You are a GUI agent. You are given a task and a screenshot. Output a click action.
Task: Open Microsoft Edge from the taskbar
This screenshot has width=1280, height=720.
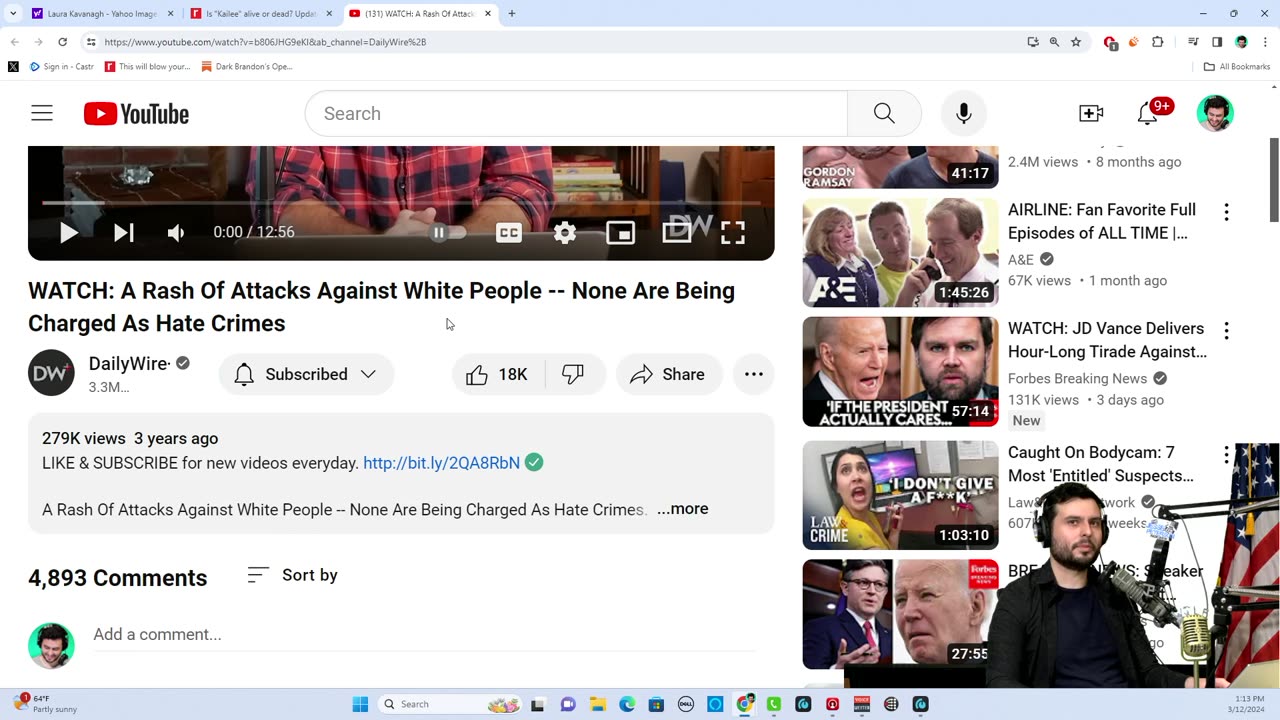coord(627,704)
